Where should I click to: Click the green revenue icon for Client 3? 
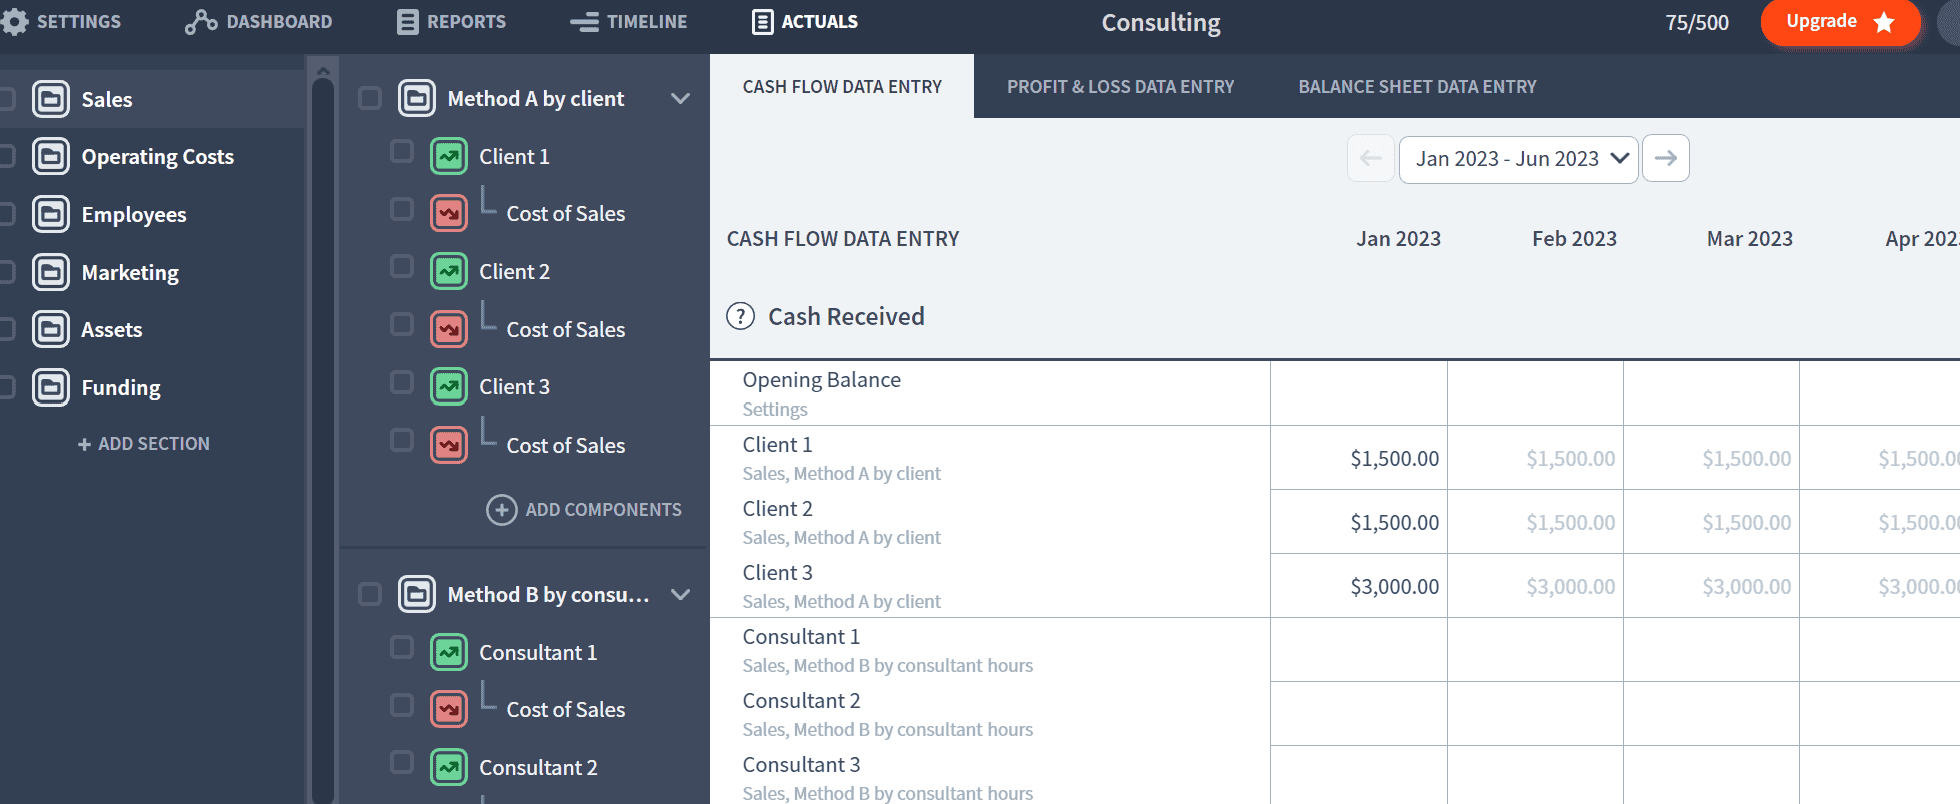pos(449,386)
